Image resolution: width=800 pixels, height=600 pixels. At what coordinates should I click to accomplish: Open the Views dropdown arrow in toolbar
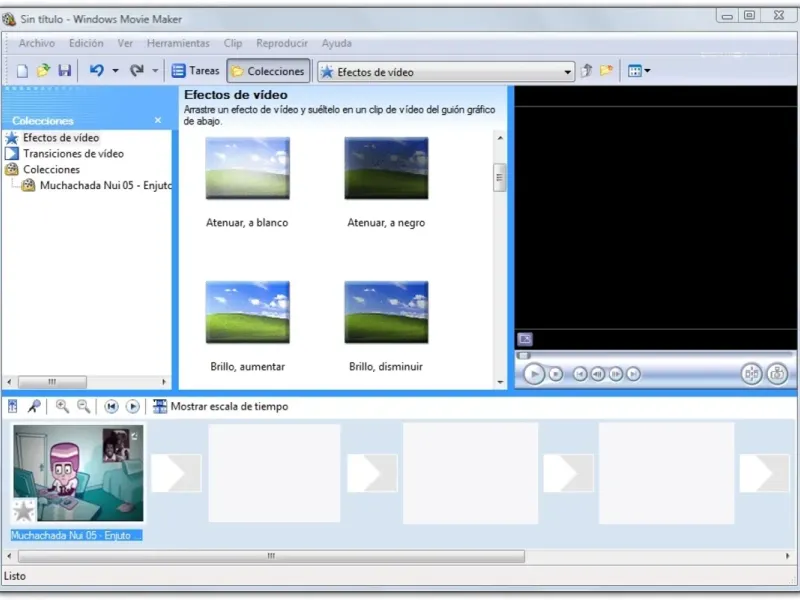648,71
